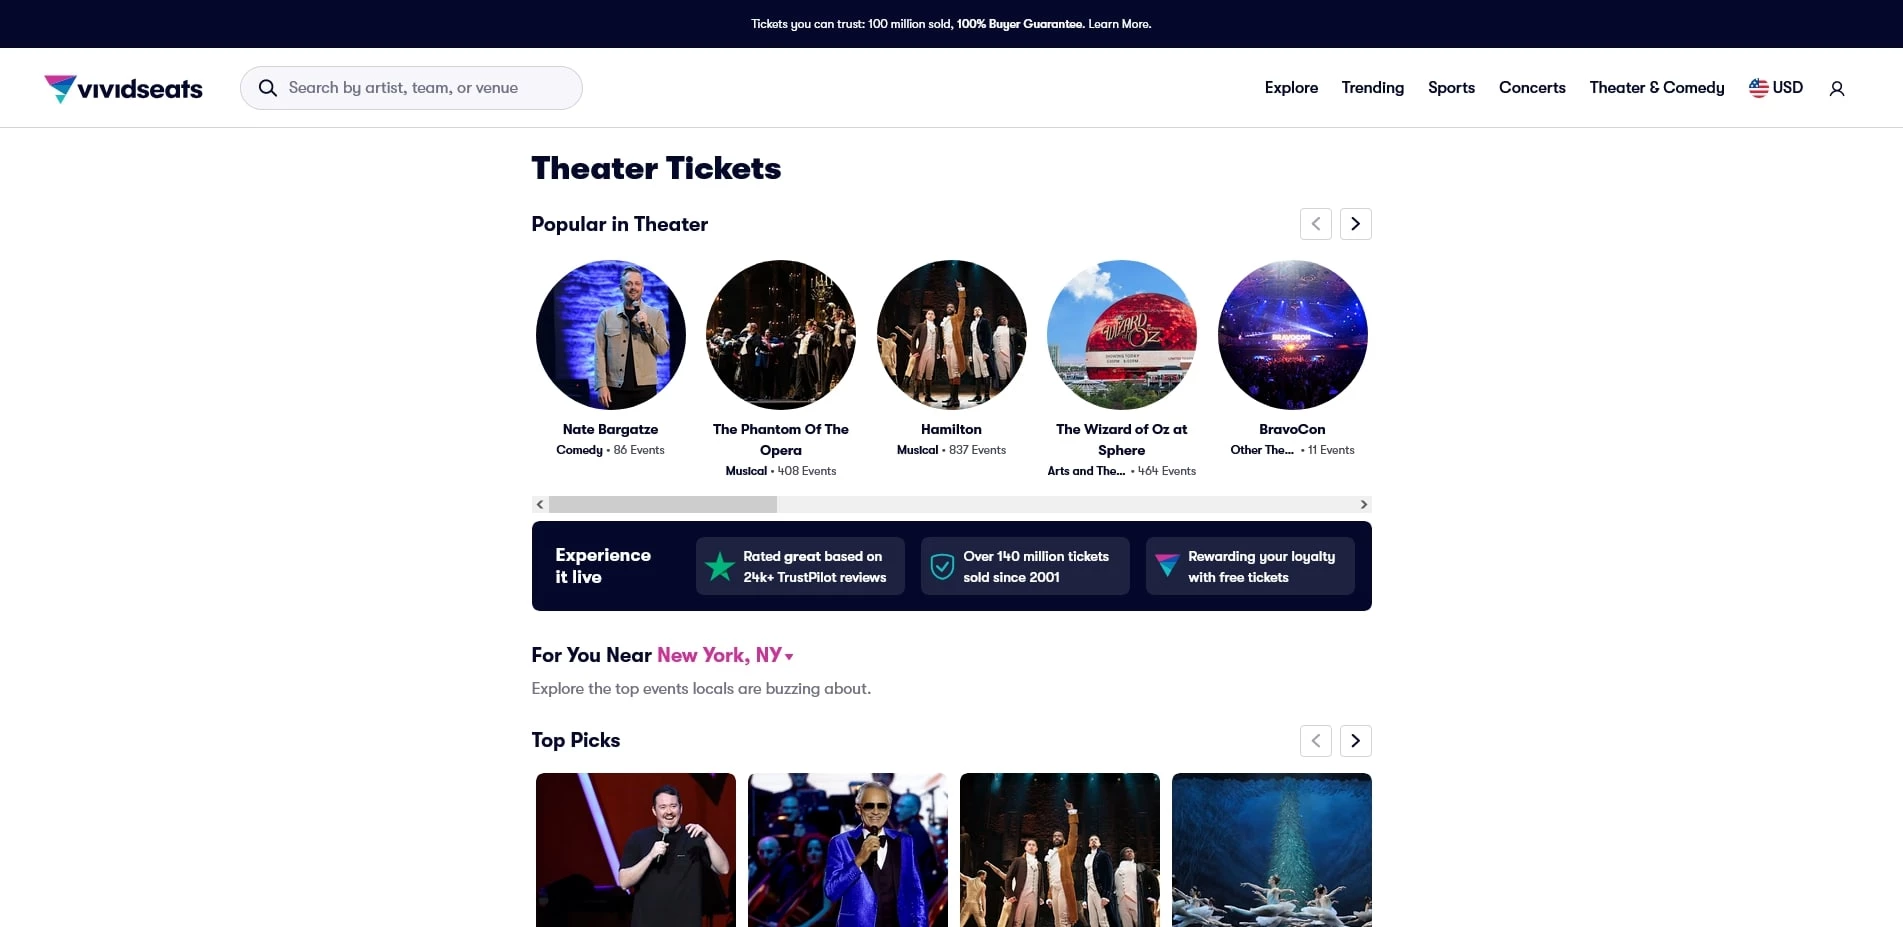This screenshot has width=1903, height=927.
Task: Select the Nate Bargatze circular thumbnail
Action: pos(610,335)
